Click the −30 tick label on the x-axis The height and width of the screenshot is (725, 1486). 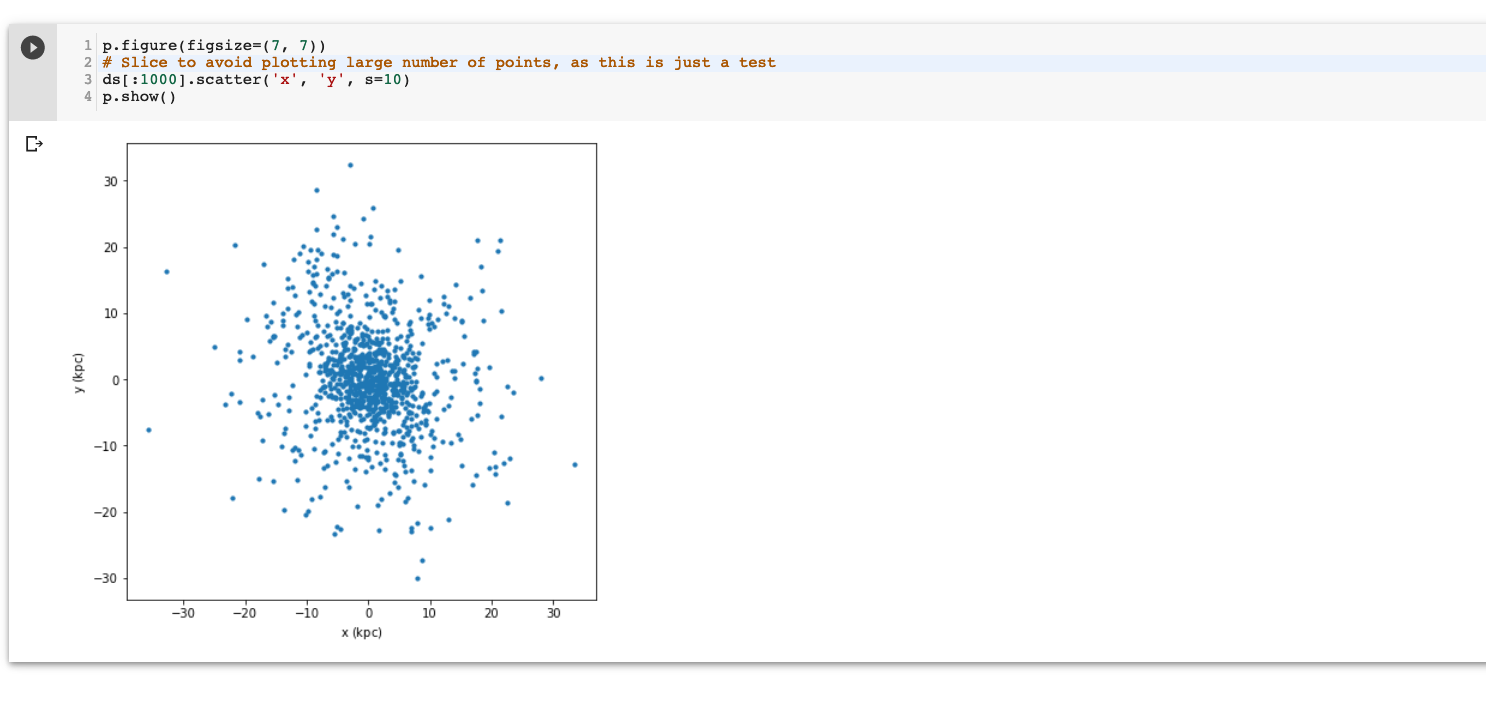185,612
